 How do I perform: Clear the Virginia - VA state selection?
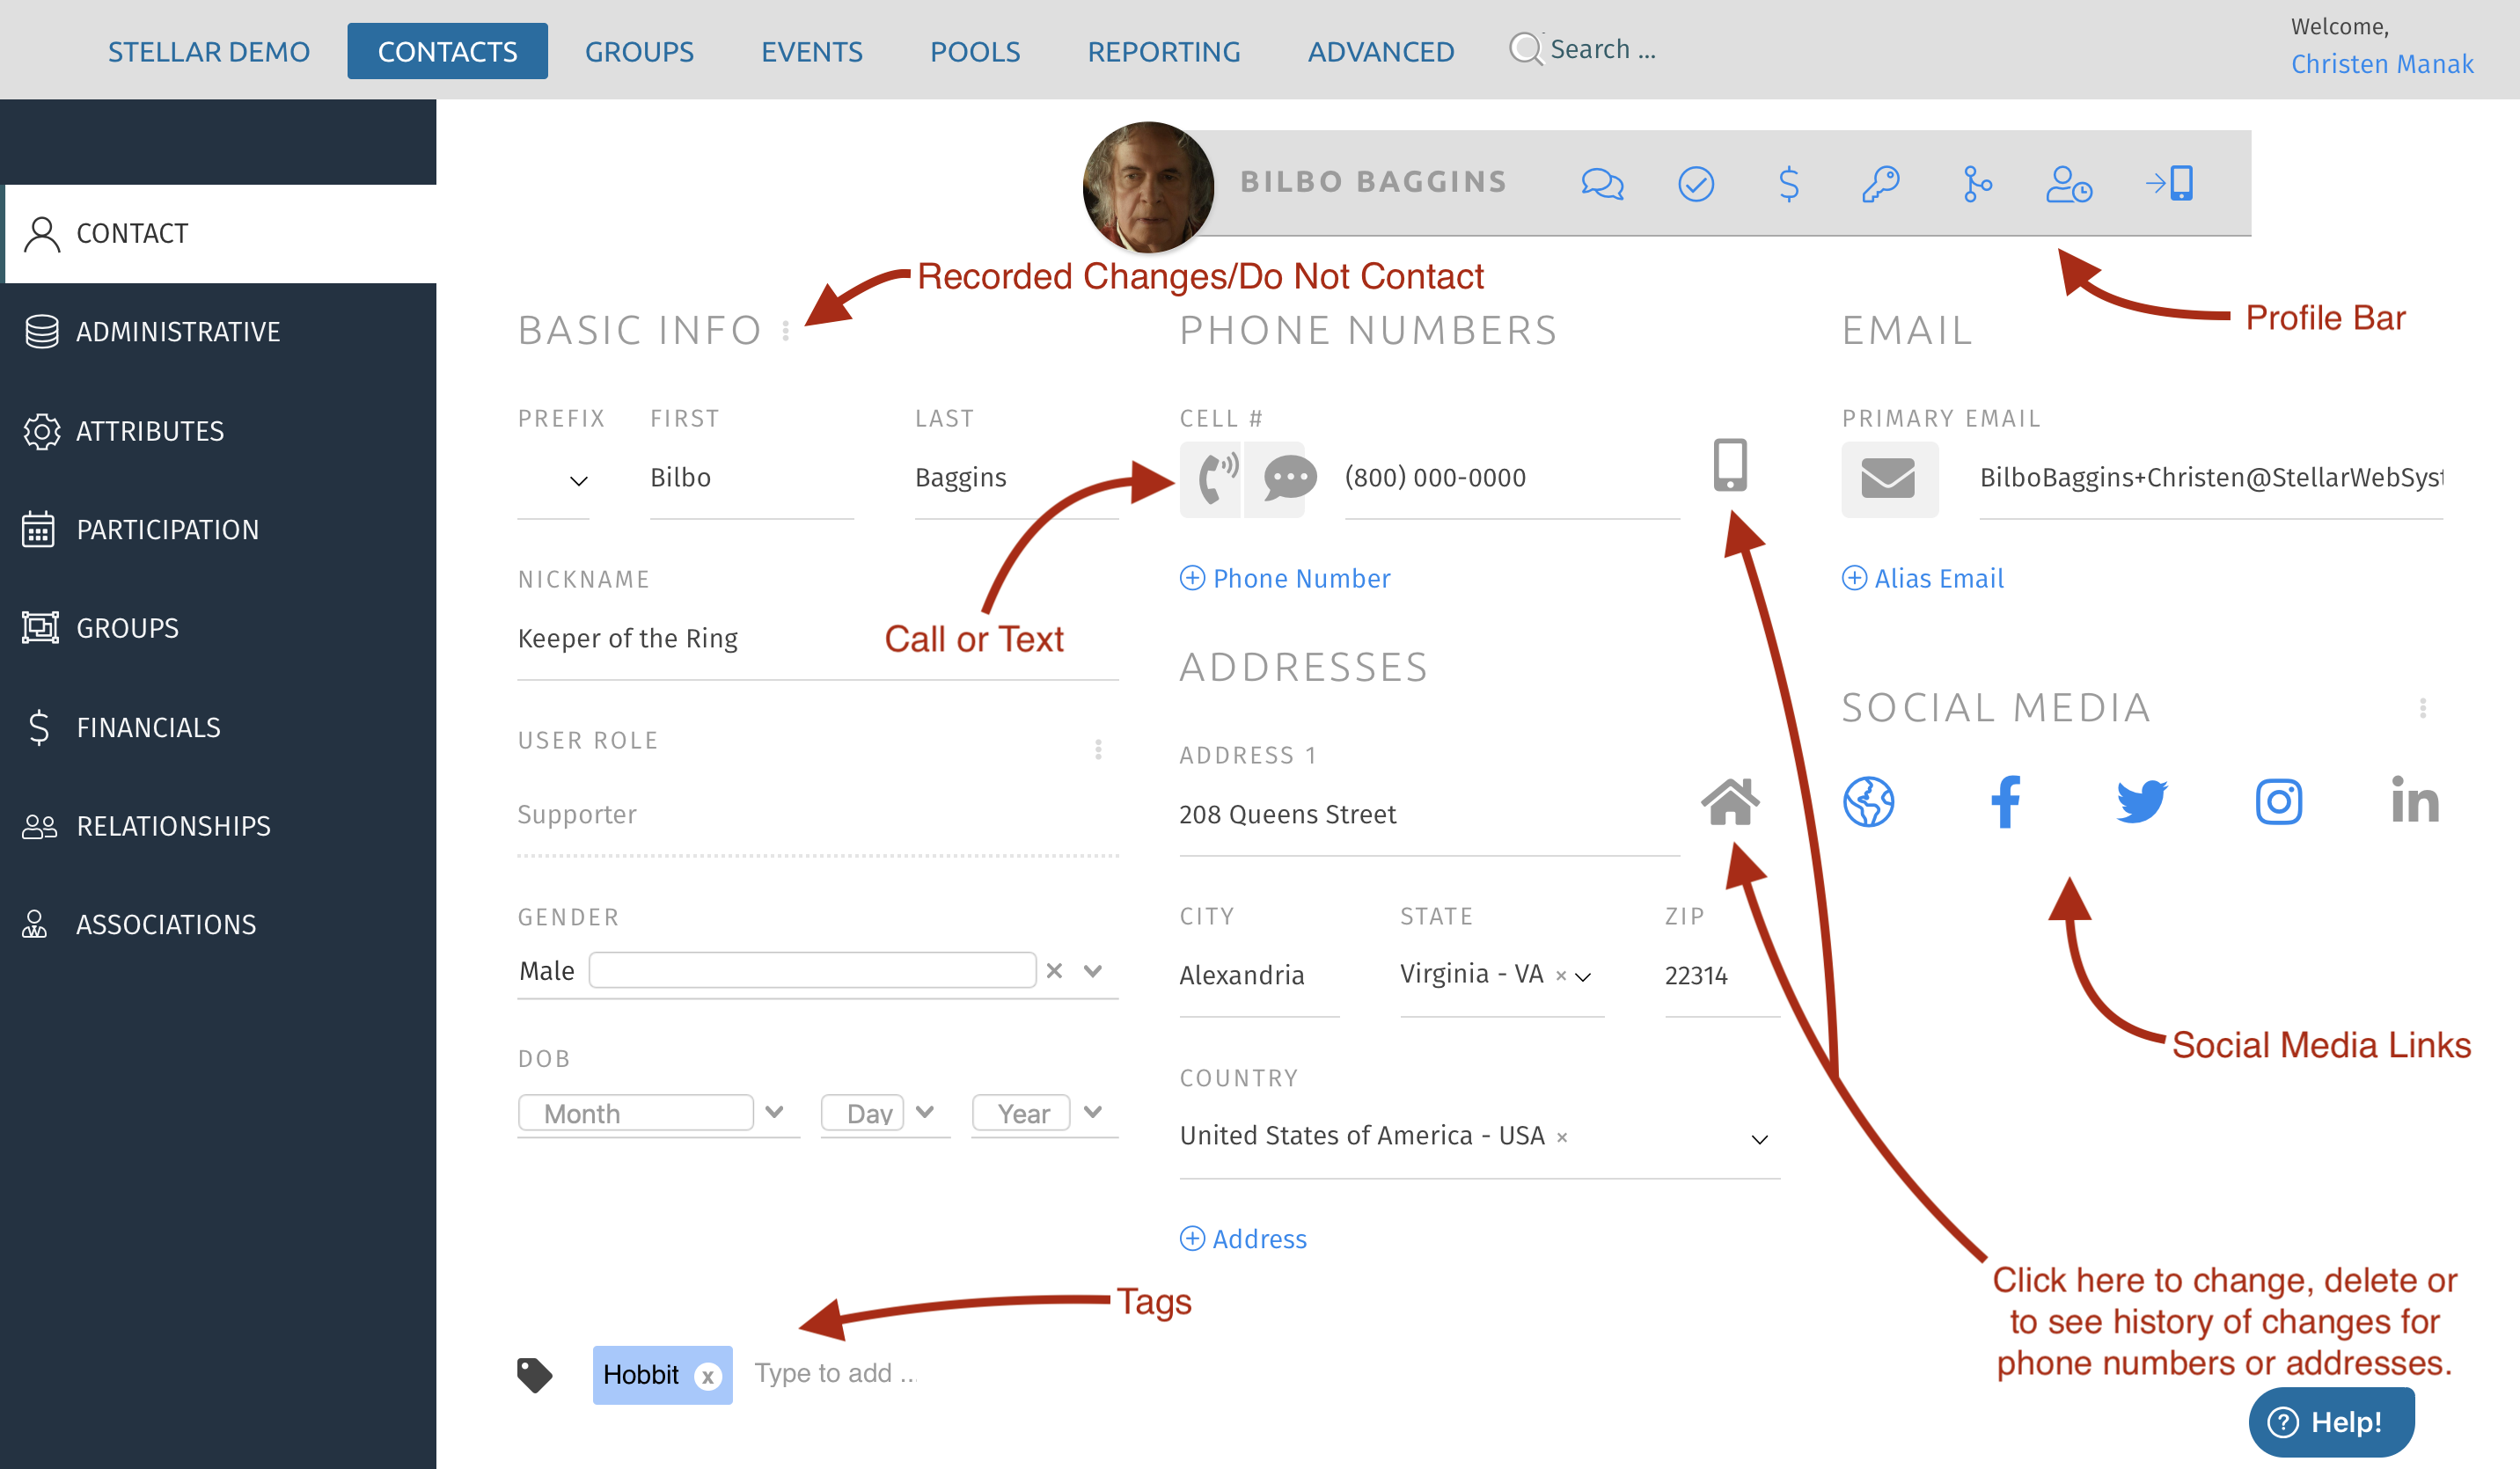click(x=1561, y=976)
